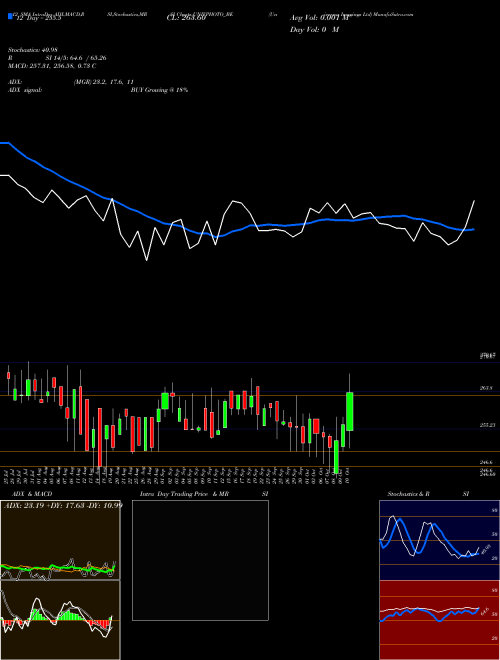Click the white price line's final peak
500x660 pixels.
474,201
